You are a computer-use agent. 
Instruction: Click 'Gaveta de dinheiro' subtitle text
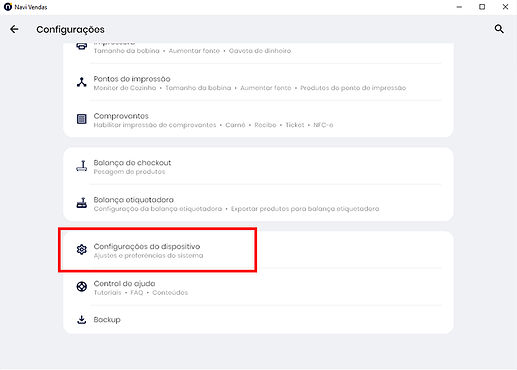(x=260, y=51)
